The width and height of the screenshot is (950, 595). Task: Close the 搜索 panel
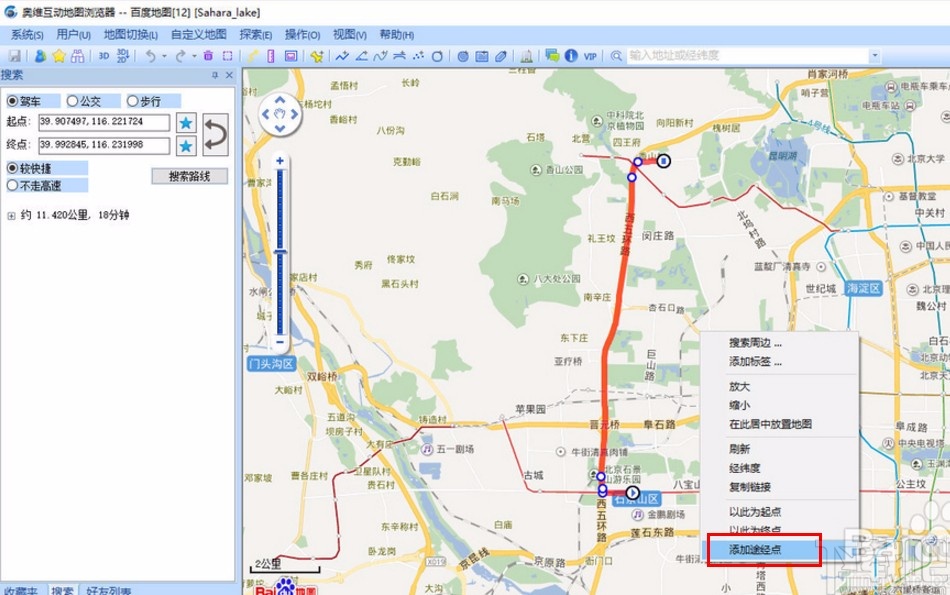pos(229,75)
